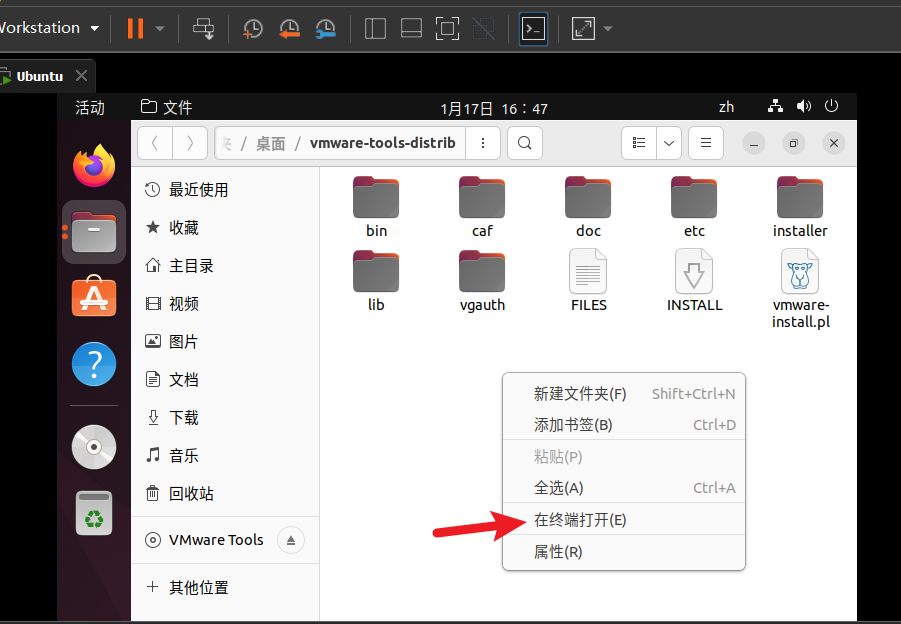Toggle the list view button
This screenshot has width=901, height=624.
pyautogui.click(x=638, y=143)
